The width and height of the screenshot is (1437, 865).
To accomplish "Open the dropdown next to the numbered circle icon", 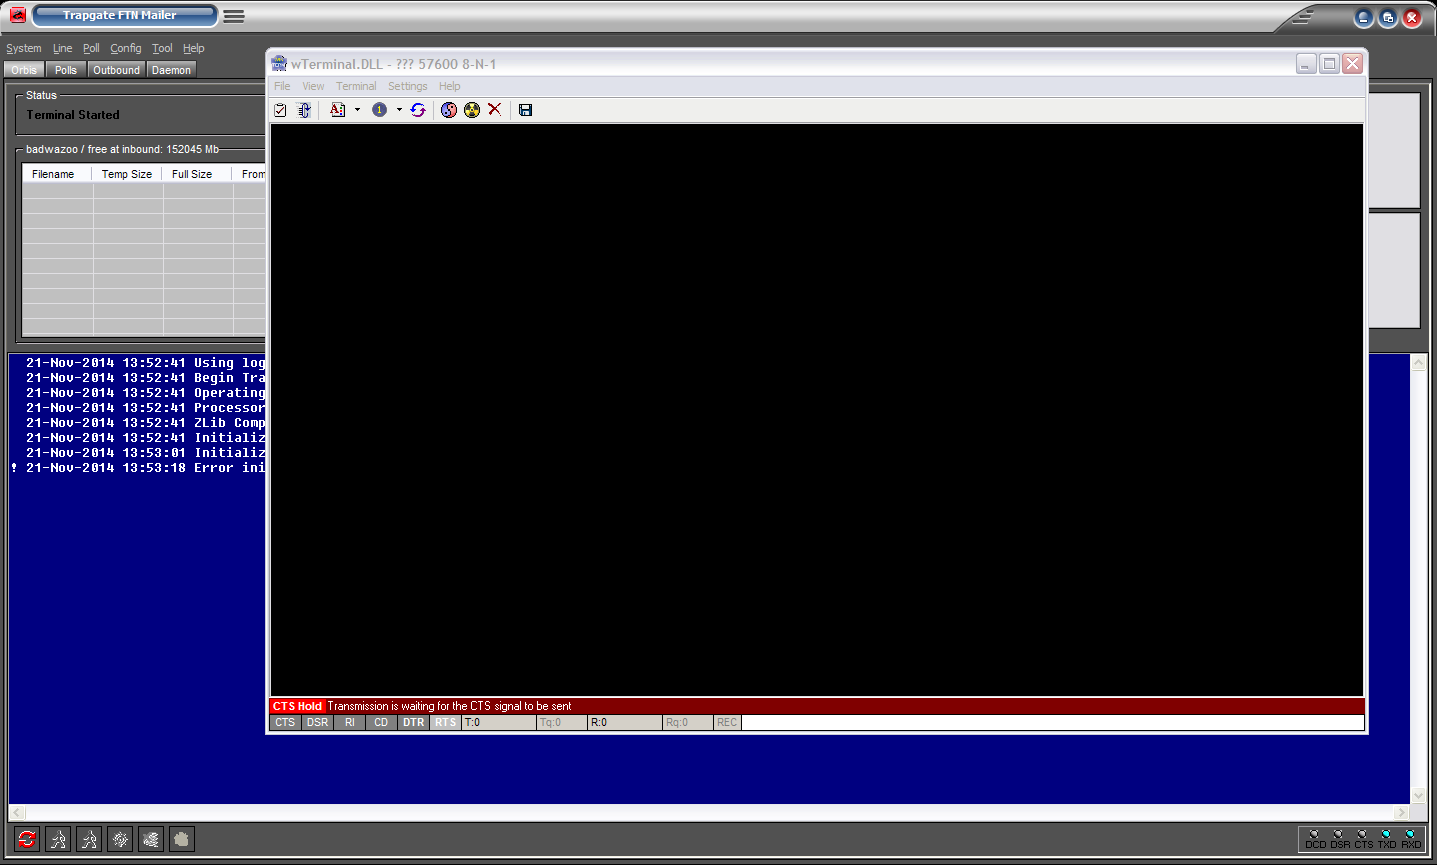I will tap(399, 110).
